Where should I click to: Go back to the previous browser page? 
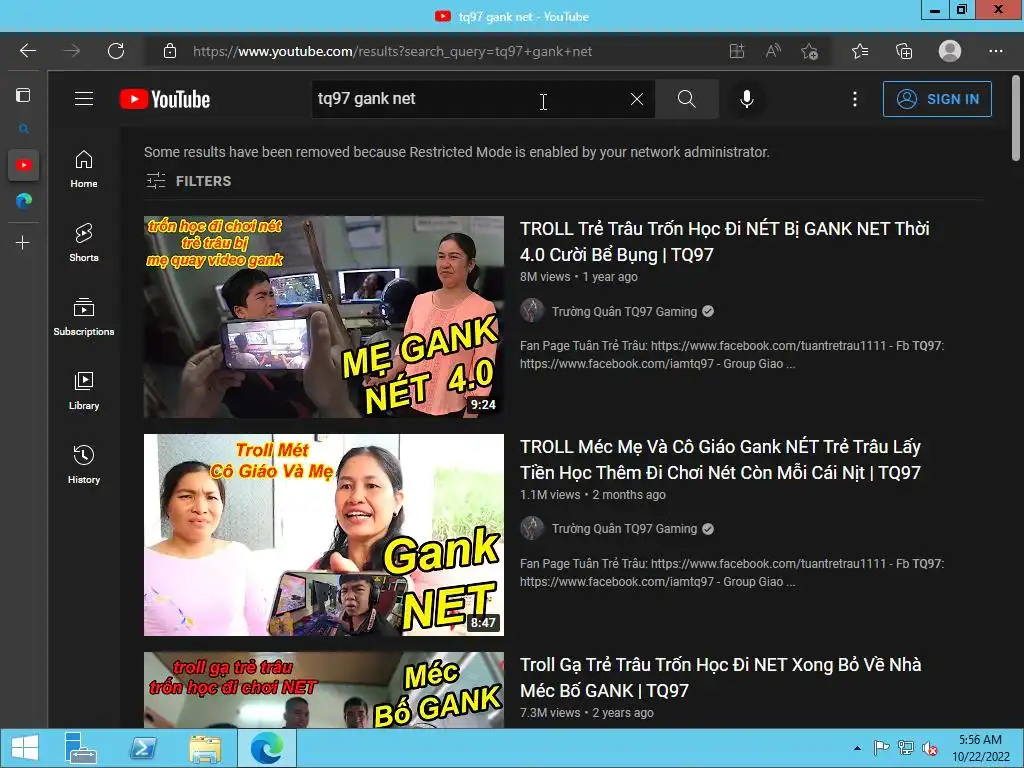(x=27, y=51)
